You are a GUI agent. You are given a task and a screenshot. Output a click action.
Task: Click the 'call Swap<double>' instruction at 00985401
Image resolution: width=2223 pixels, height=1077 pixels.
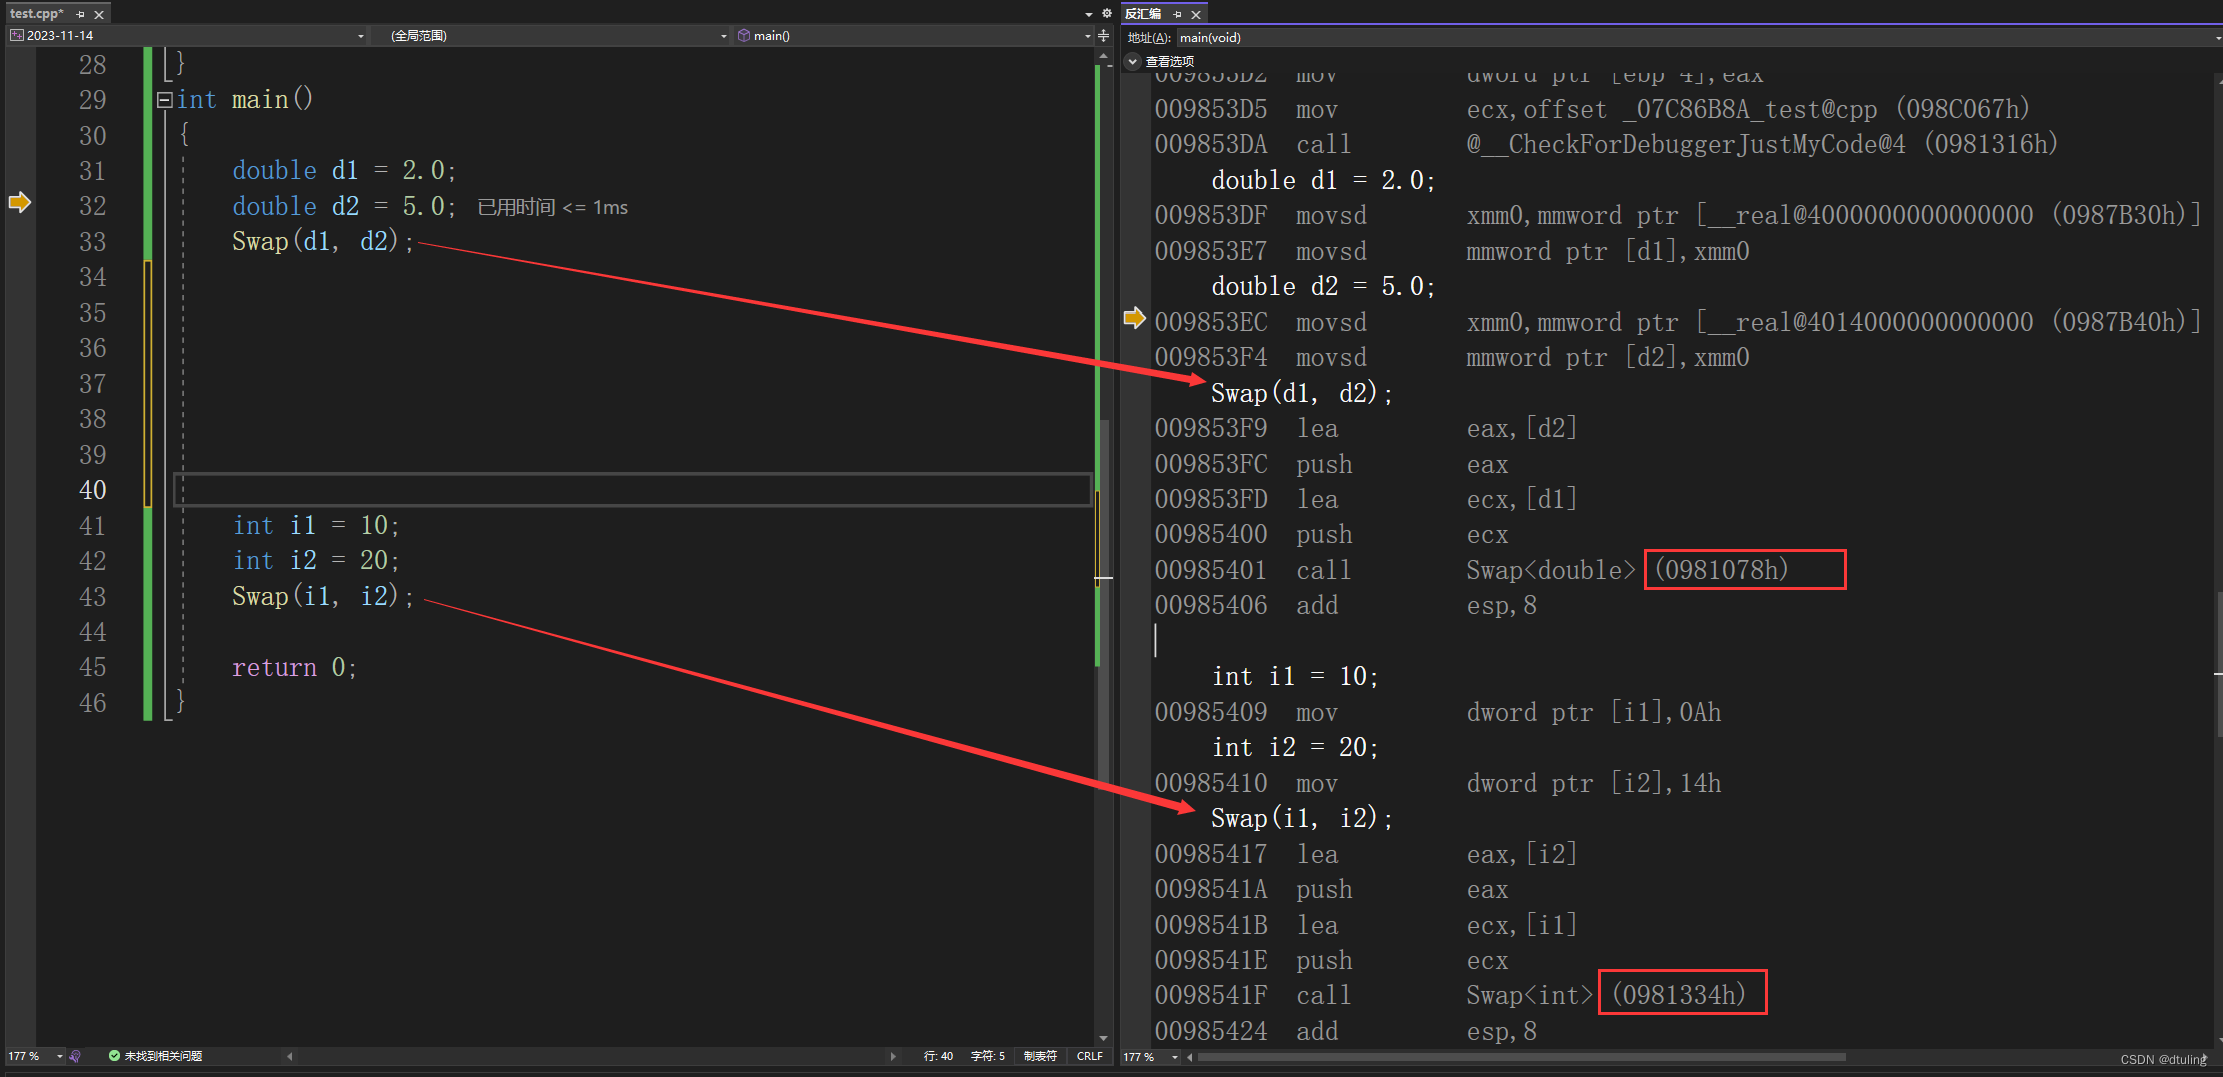point(1471,570)
